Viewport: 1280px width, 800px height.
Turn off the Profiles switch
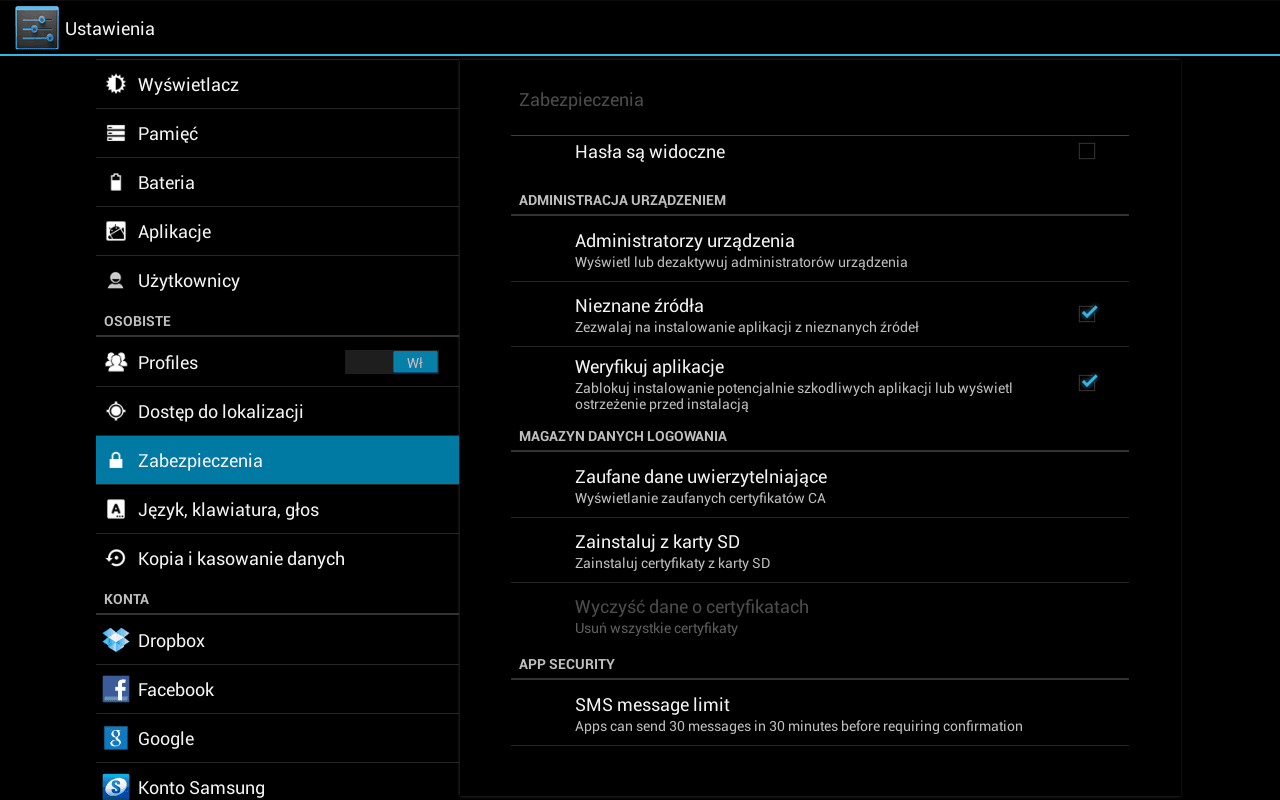click(x=391, y=362)
